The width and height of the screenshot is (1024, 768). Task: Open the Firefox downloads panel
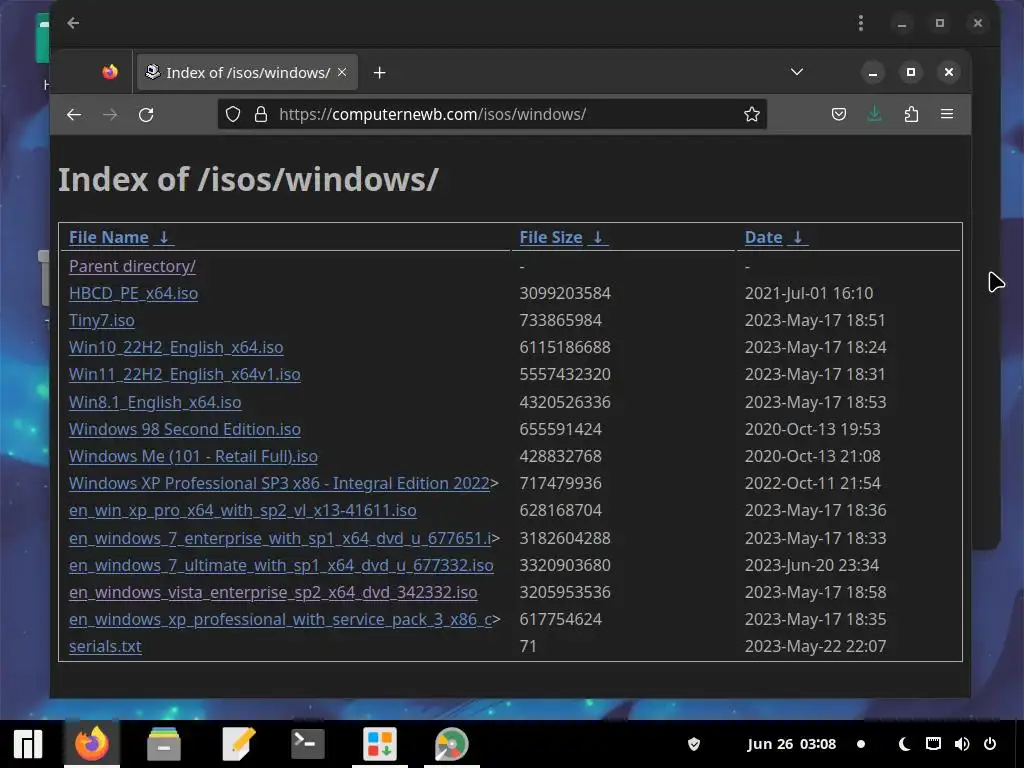[874, 115]
